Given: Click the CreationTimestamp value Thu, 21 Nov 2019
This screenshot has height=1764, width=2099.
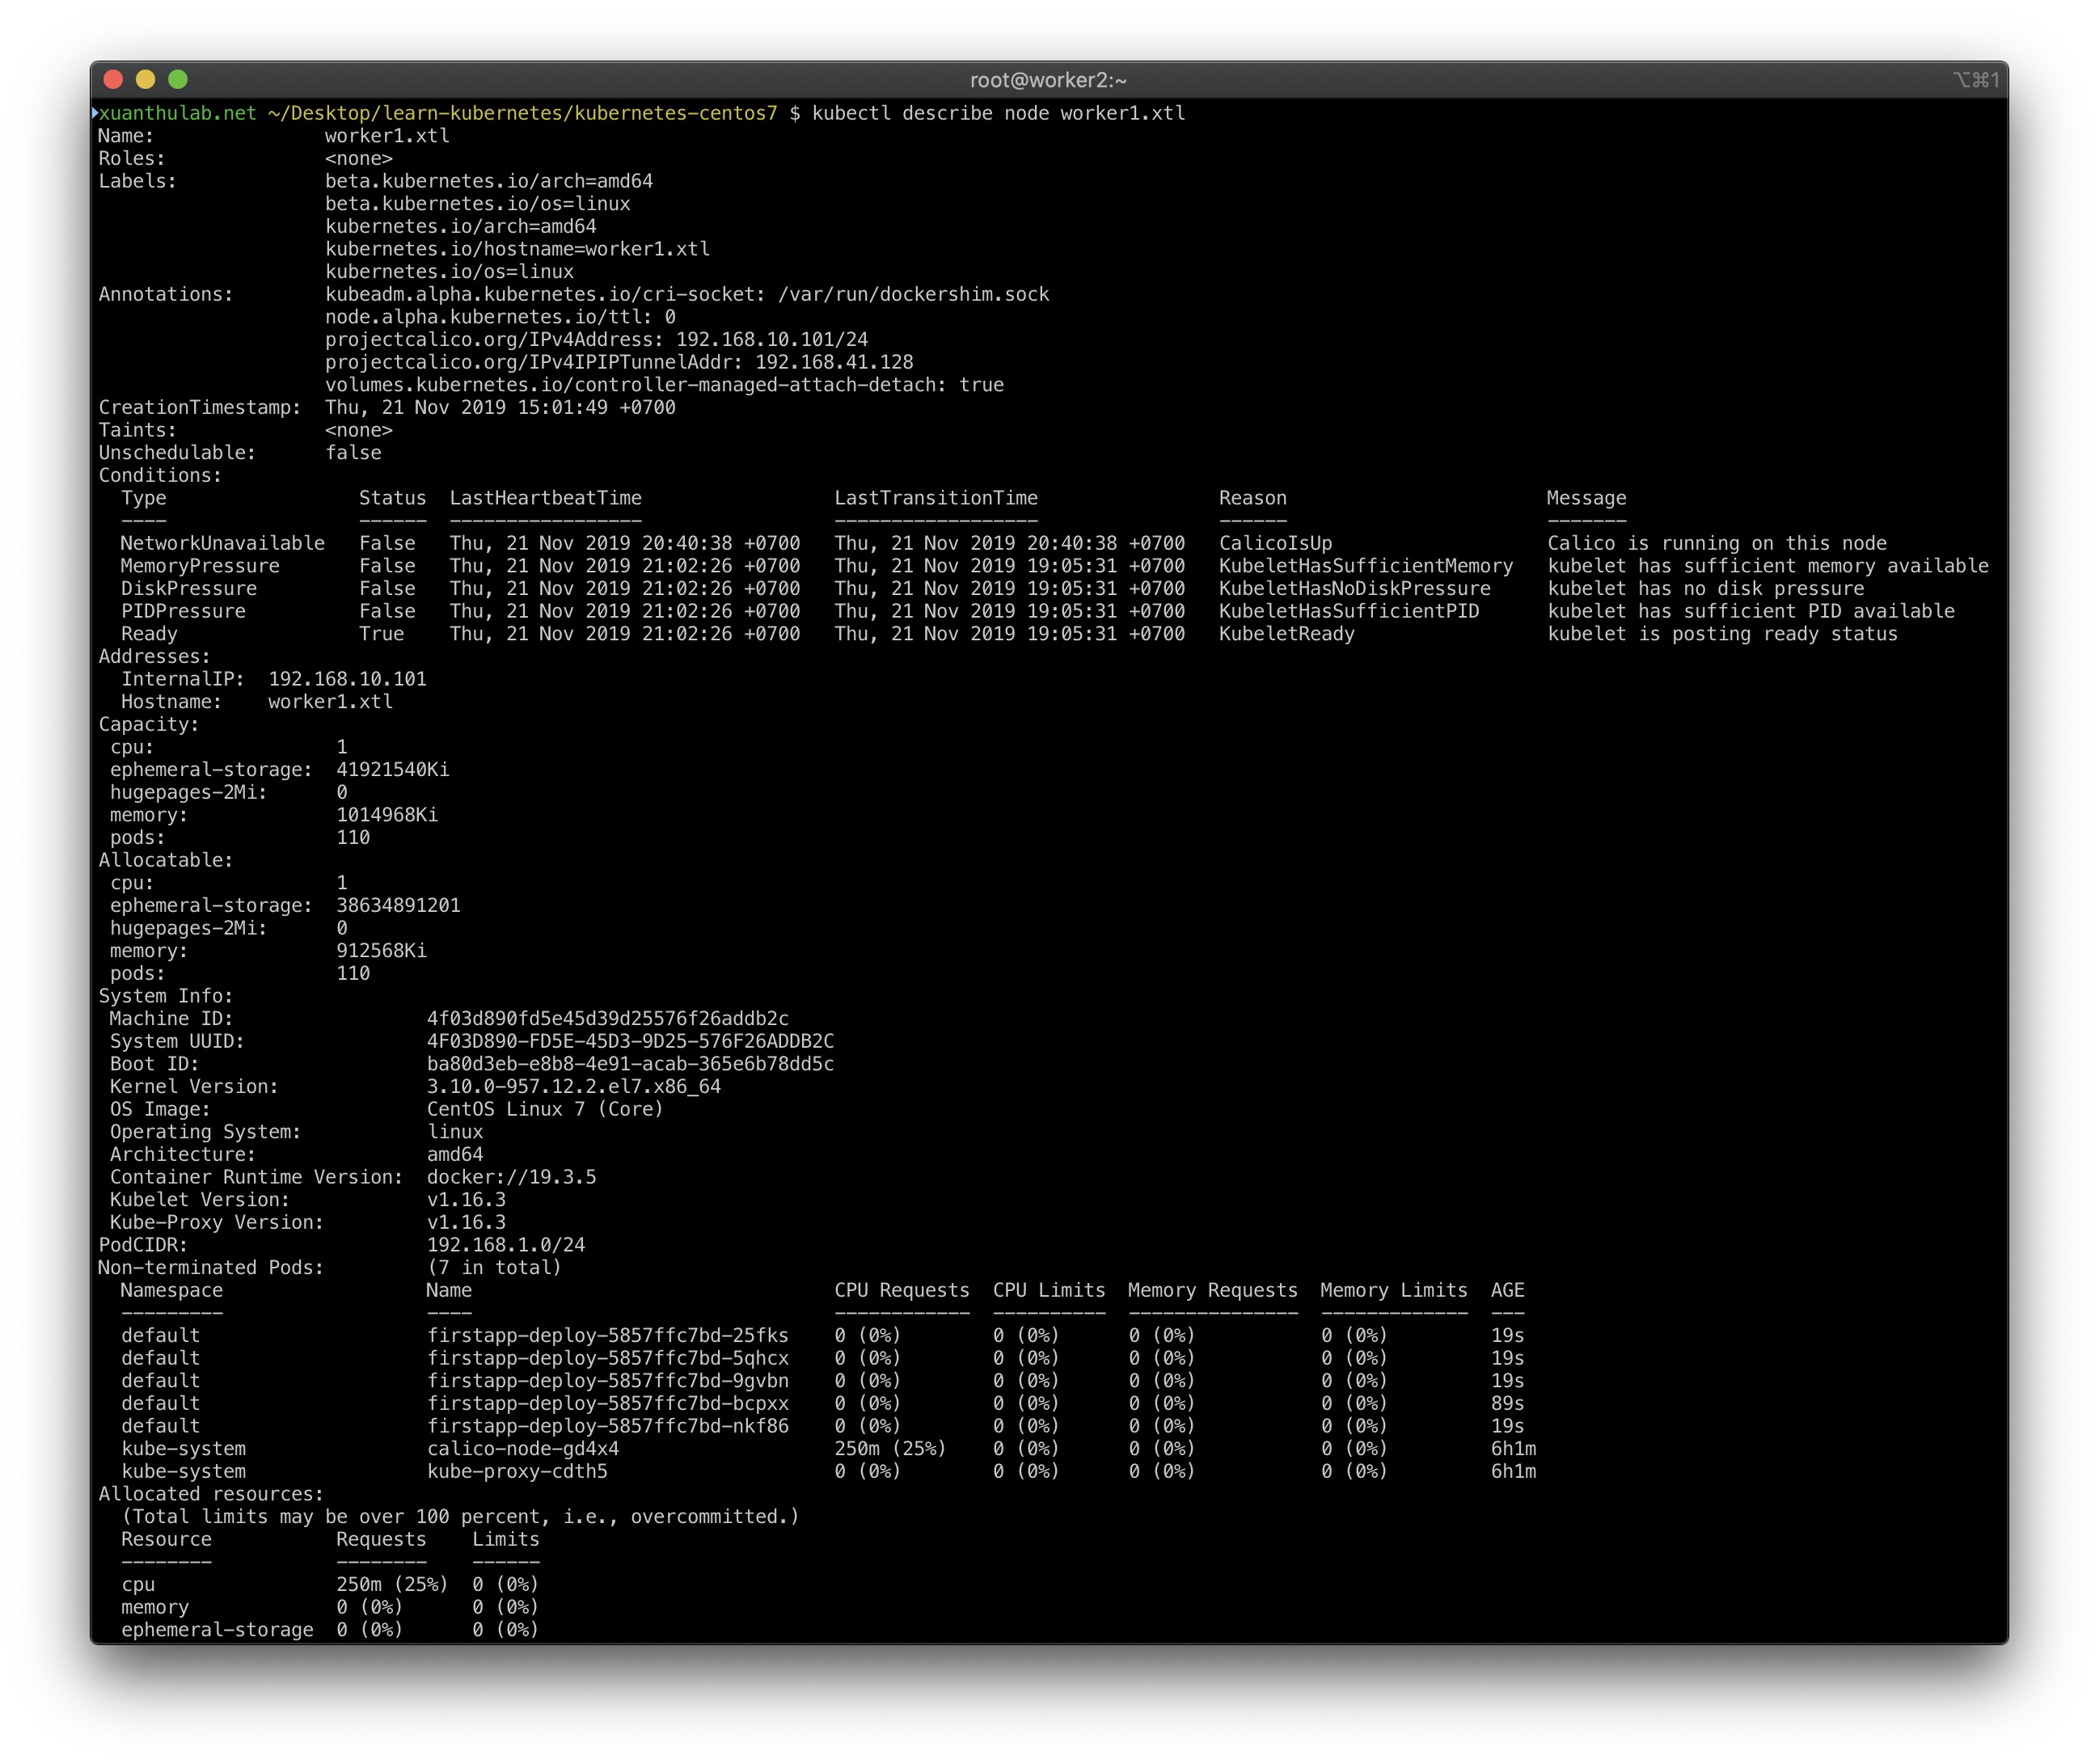Looking at the screenshot, I should click(499, 407).
